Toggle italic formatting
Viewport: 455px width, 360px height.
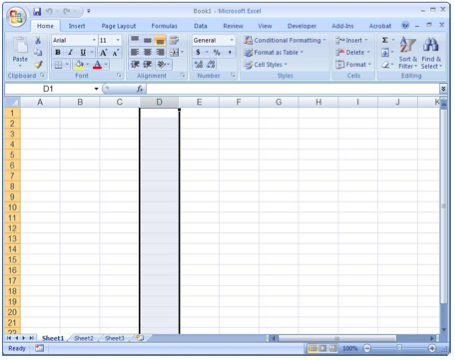[70, 53]
